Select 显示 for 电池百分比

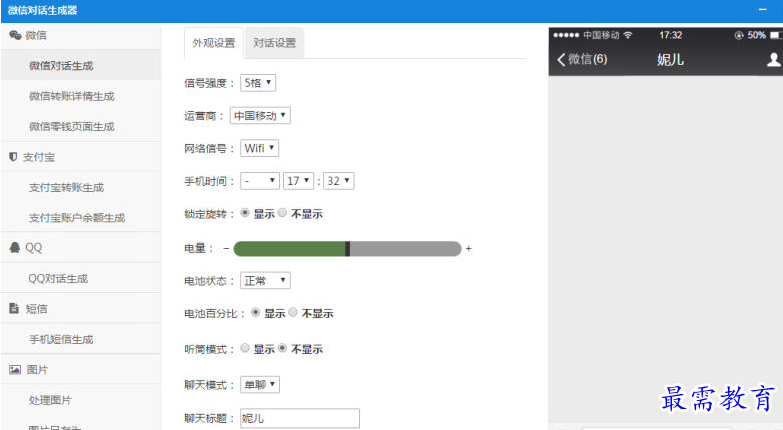coord(255,312)
